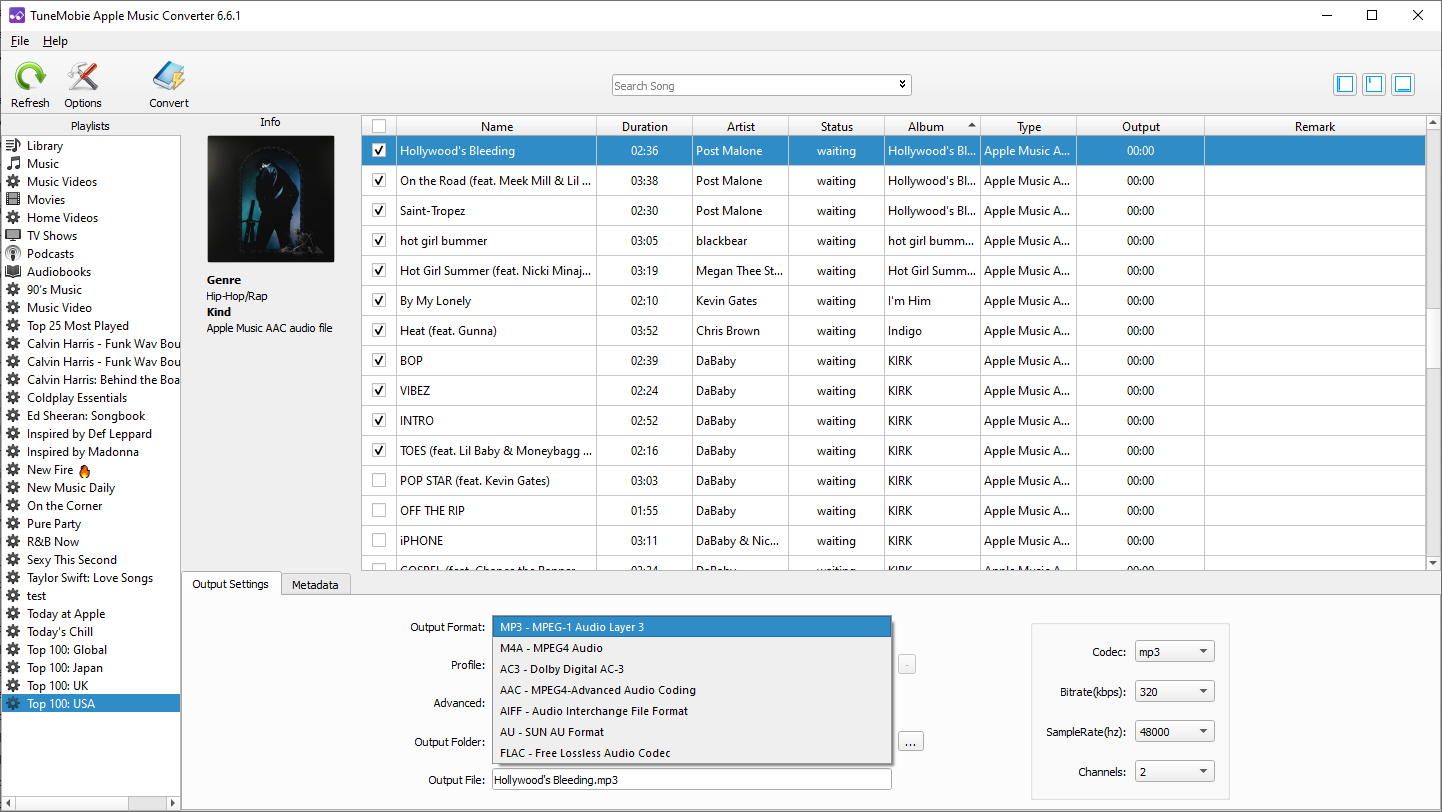The image size is (1442, 812).
Task: Uncheck the hot girl bummer checkbox
Action: tap(378, 241)
